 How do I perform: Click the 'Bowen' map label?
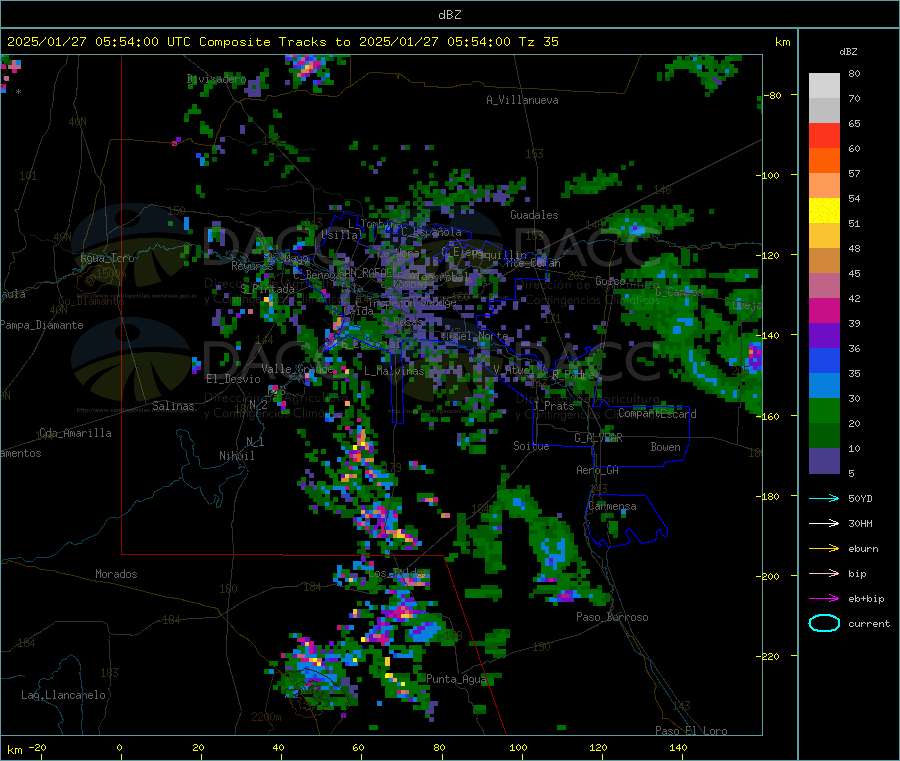(666, 447)
